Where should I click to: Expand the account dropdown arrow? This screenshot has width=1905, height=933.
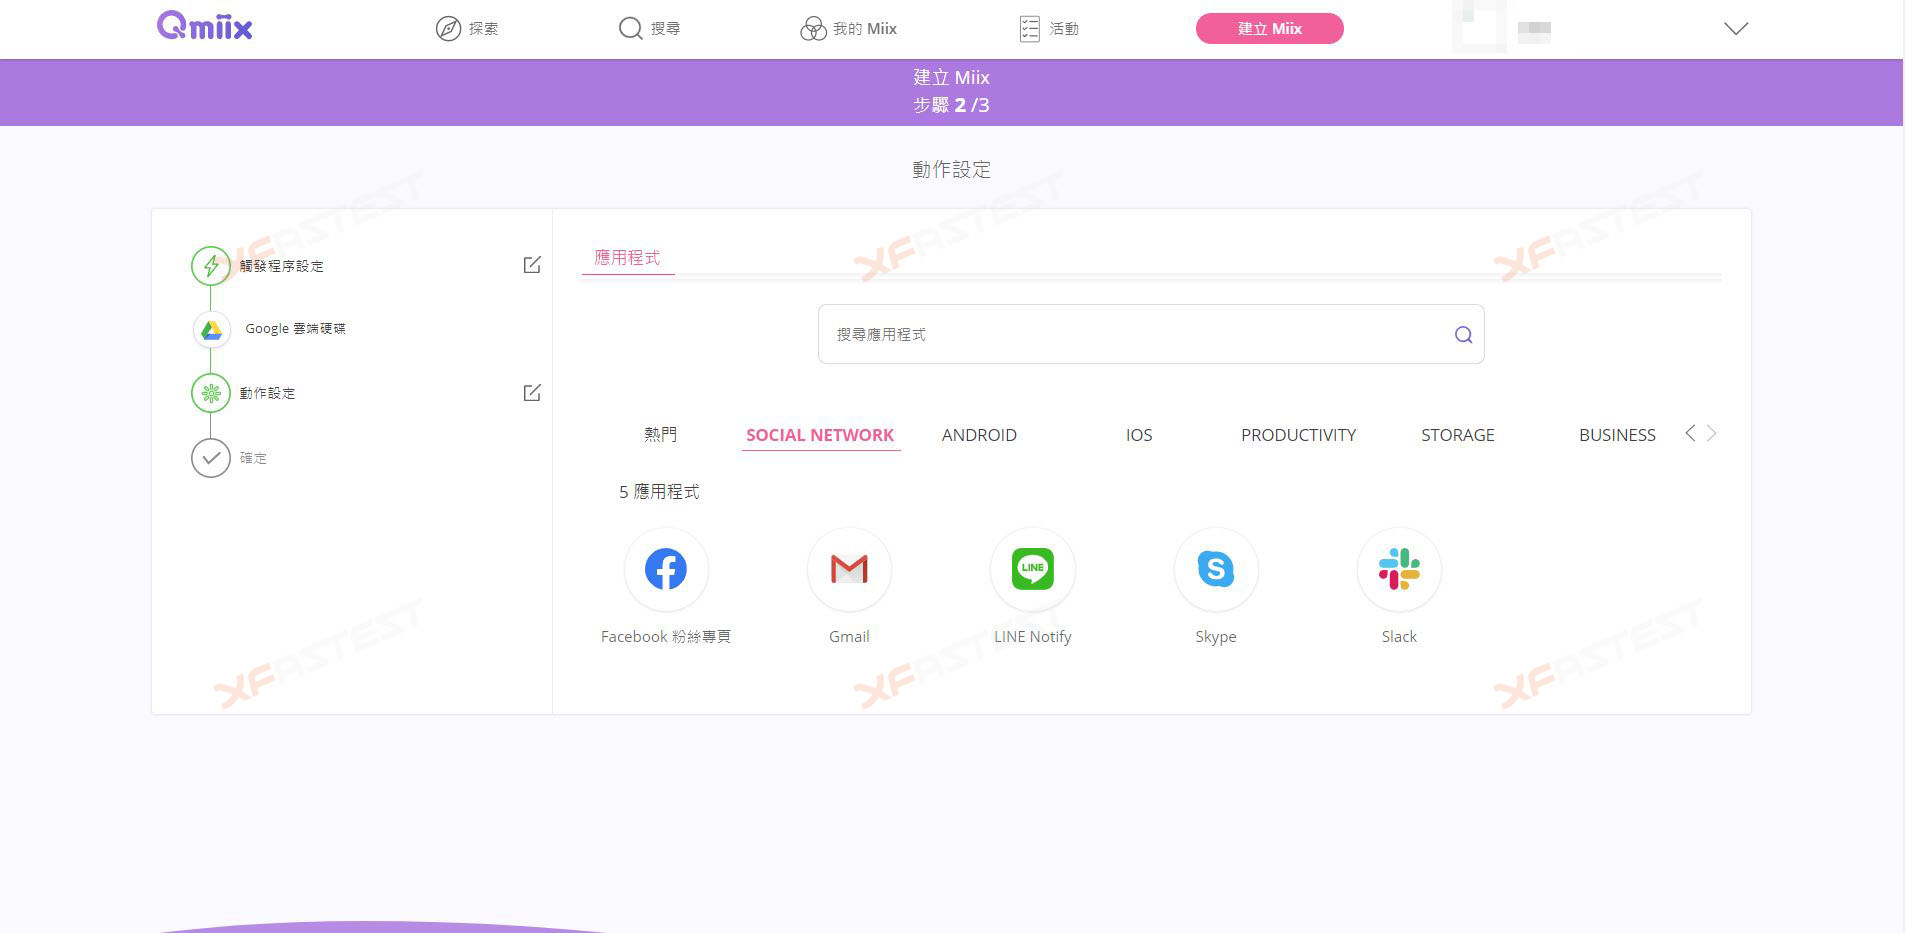(1736, 29)
